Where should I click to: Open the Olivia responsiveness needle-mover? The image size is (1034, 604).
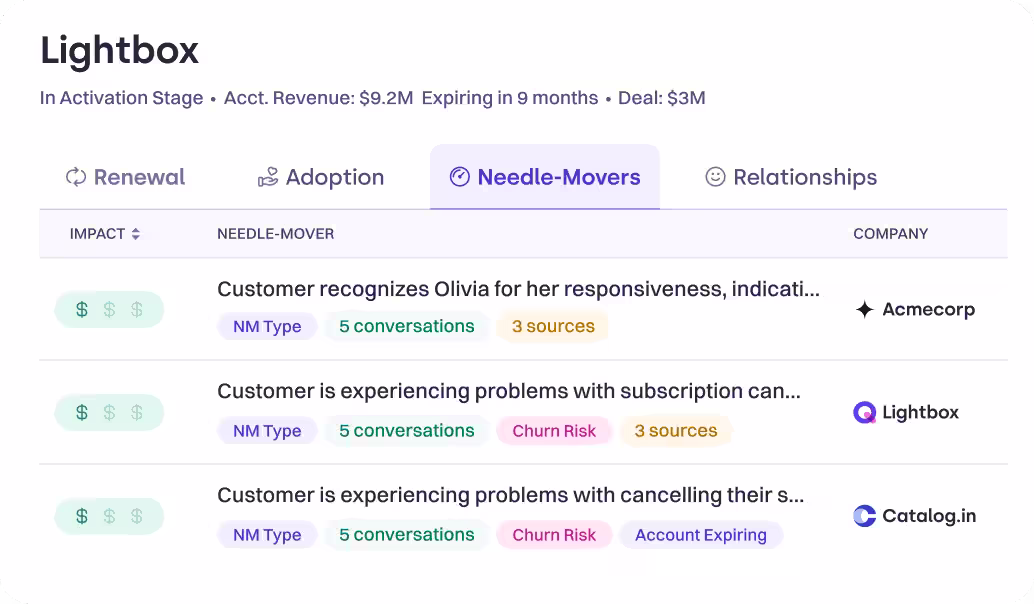point(518,290)
